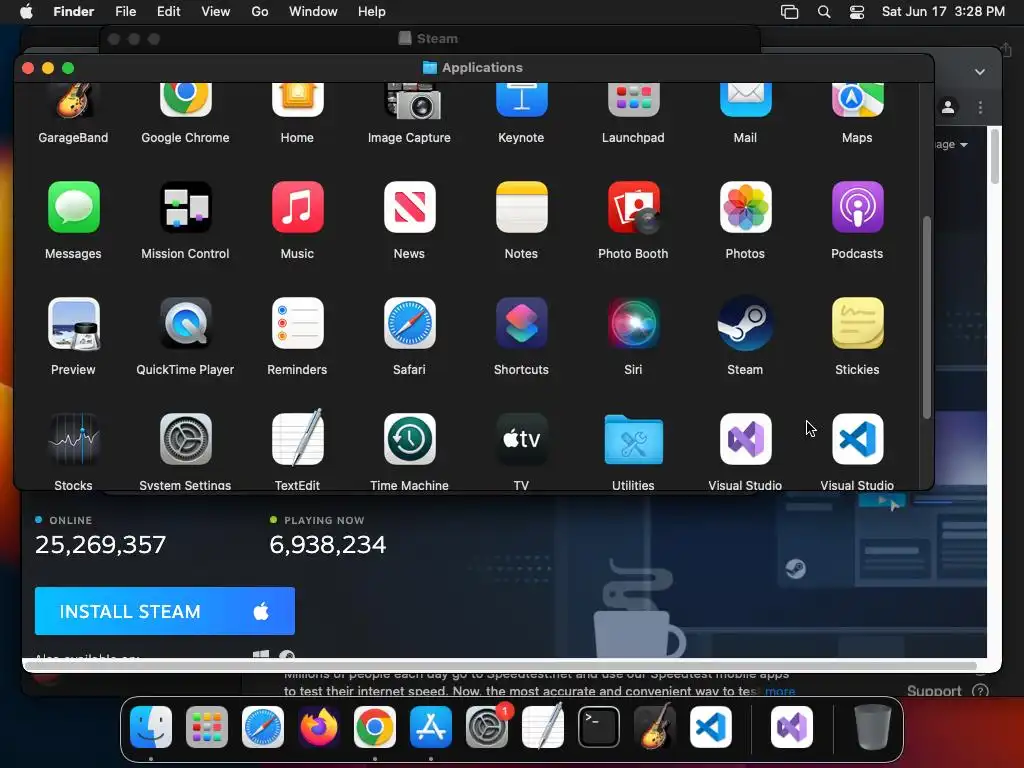Screen dimensions: 1024x768
Task: Open the Trash in the Dock
Action: tap(873, 727)
